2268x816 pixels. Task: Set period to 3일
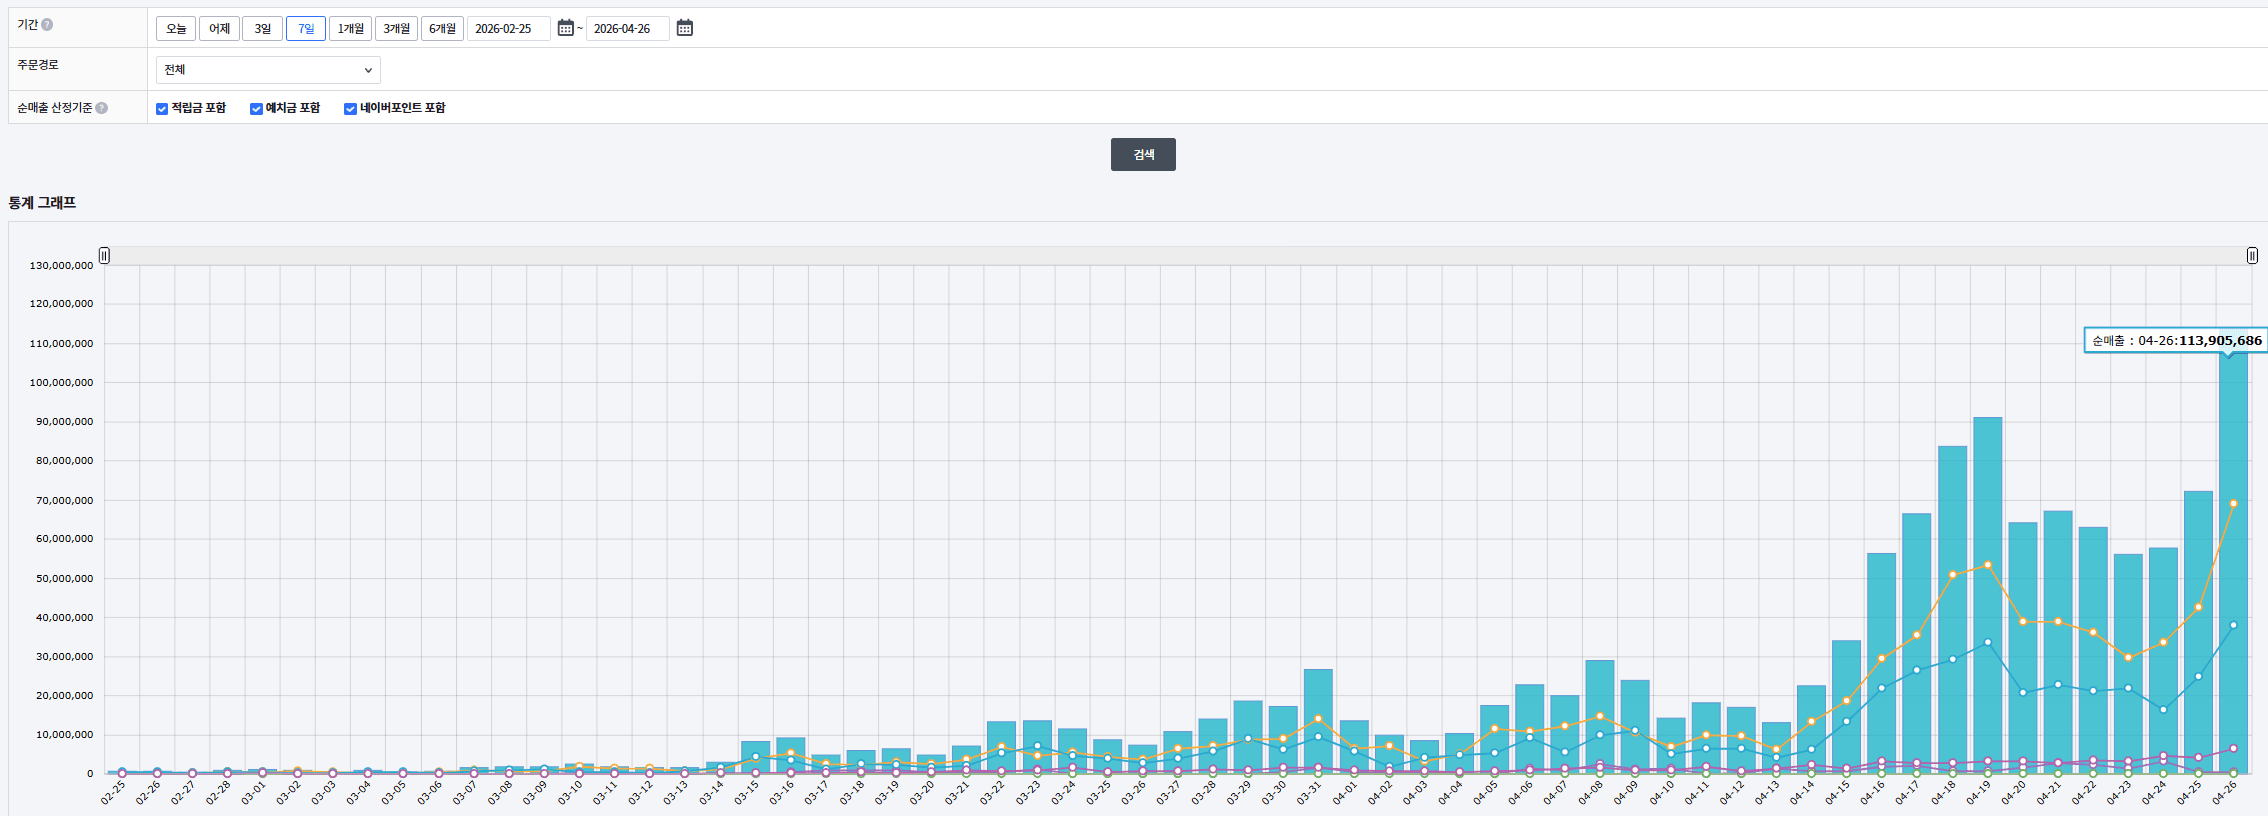262,29
